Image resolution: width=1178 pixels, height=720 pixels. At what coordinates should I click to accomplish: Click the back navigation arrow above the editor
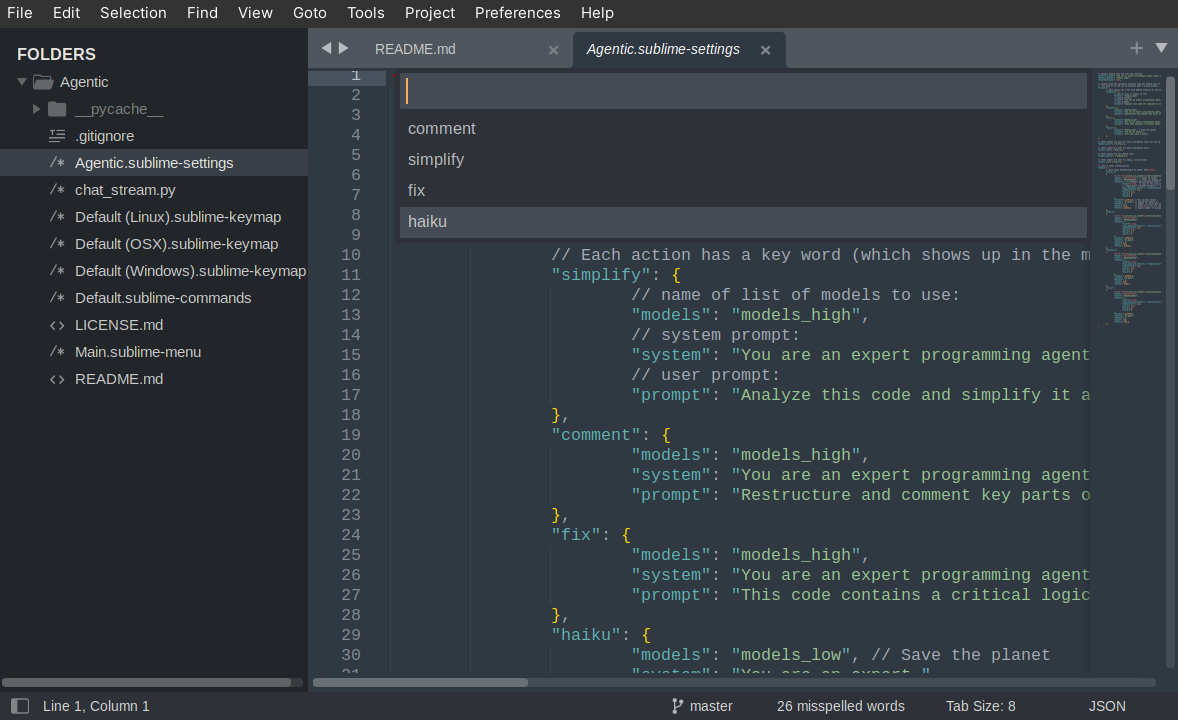pos(325,46)
